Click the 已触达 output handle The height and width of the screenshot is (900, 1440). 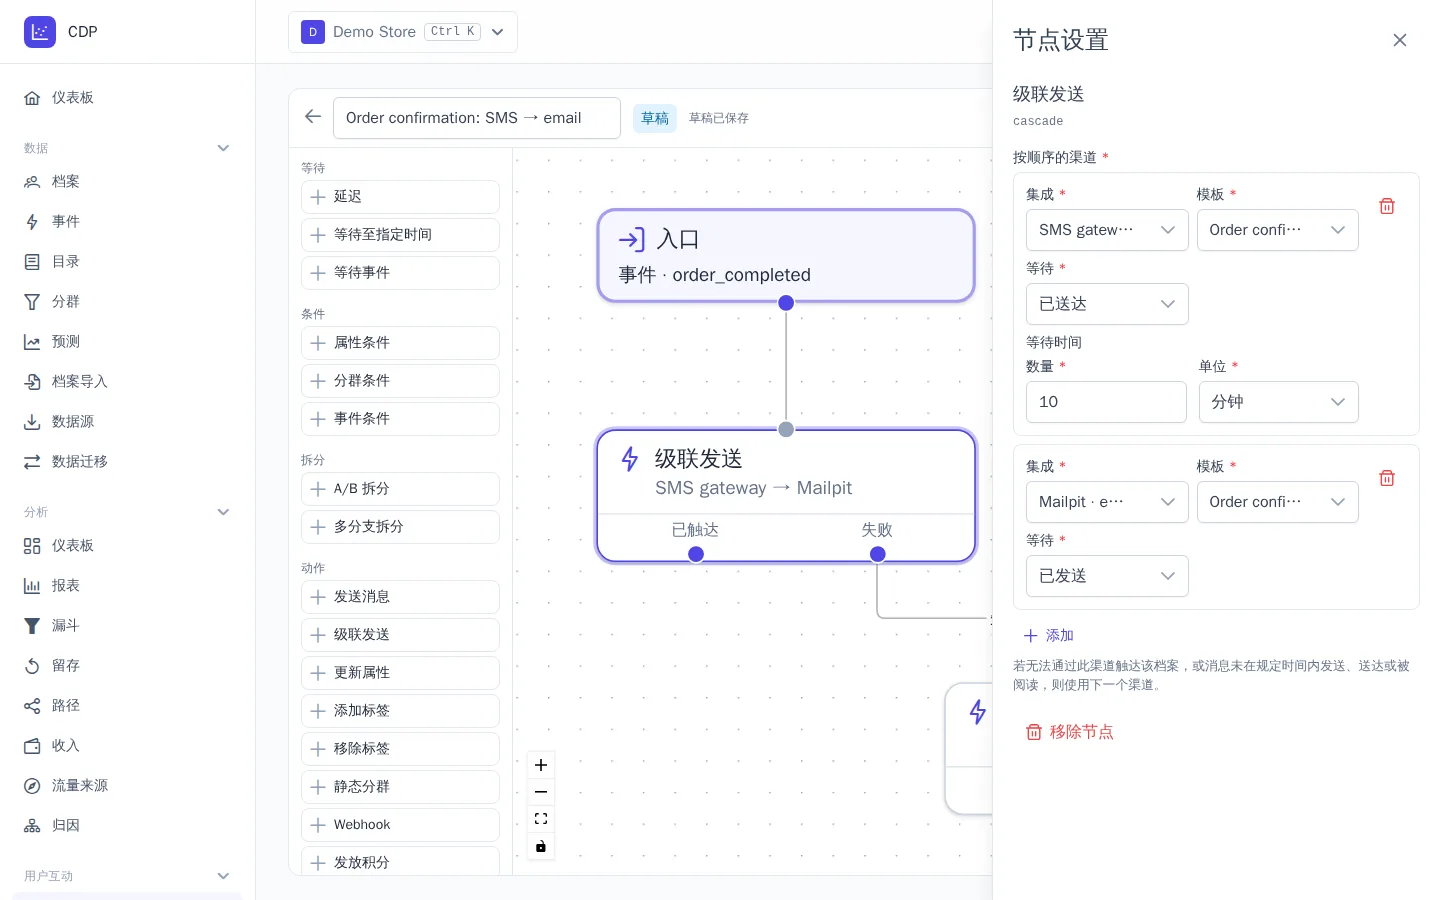pyautogui.click(x=696, y=554)
